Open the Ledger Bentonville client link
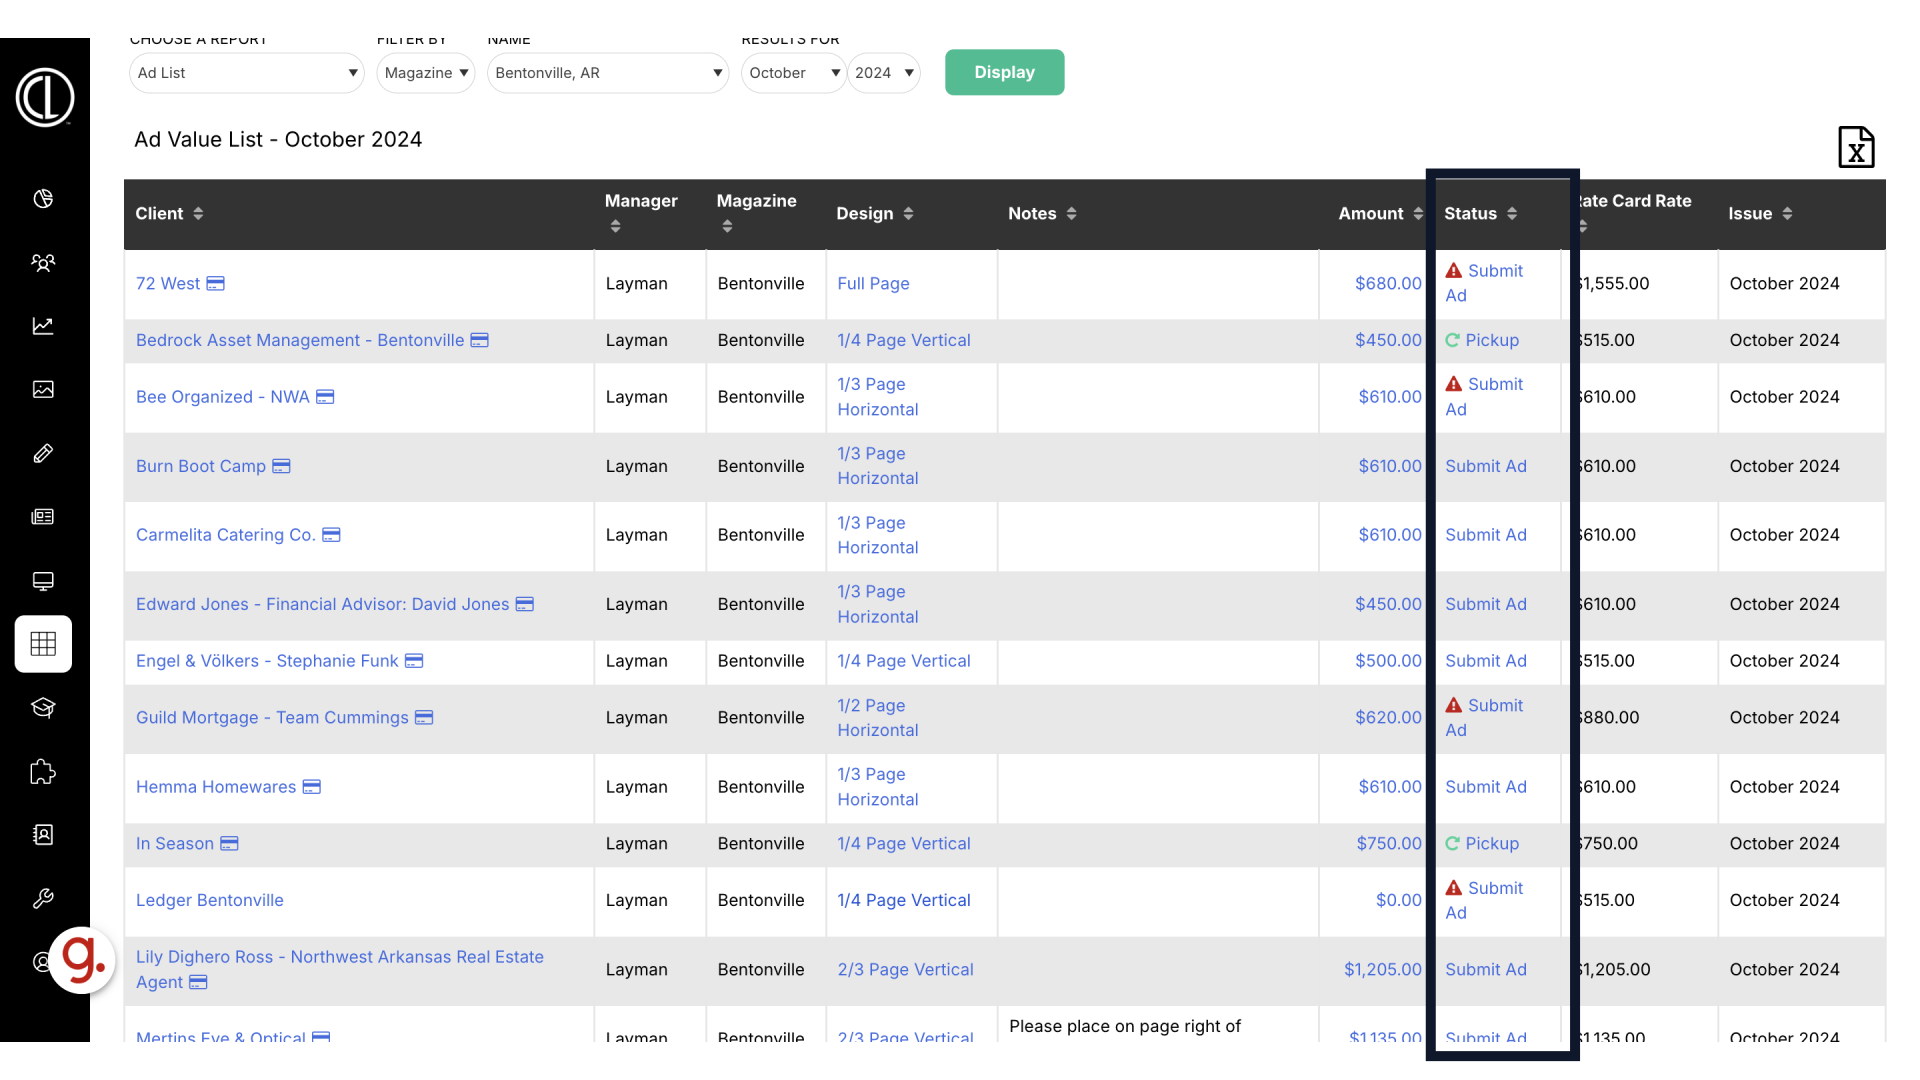This screenshot has height=1080, width=1920. pos(210,901)
